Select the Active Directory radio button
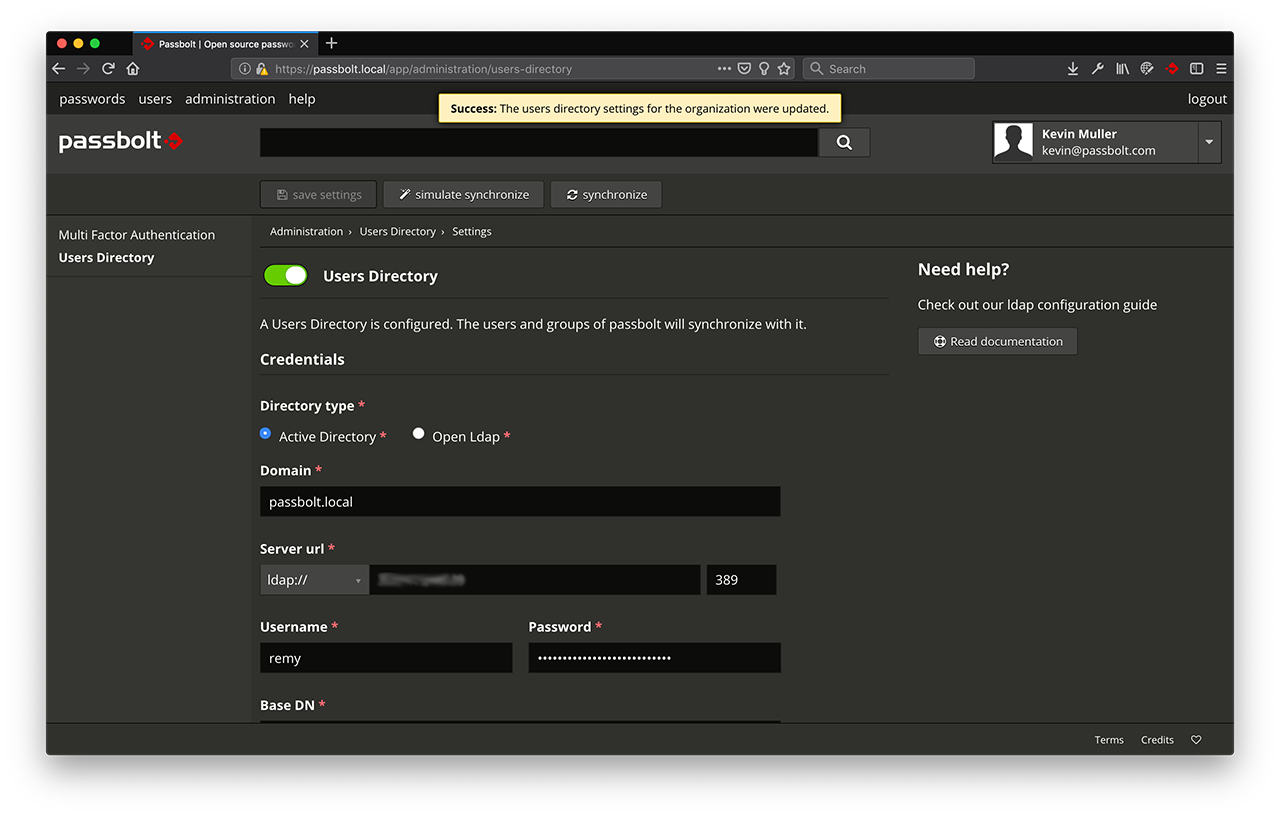This screenshot has width=1280, height=816. 265,433
